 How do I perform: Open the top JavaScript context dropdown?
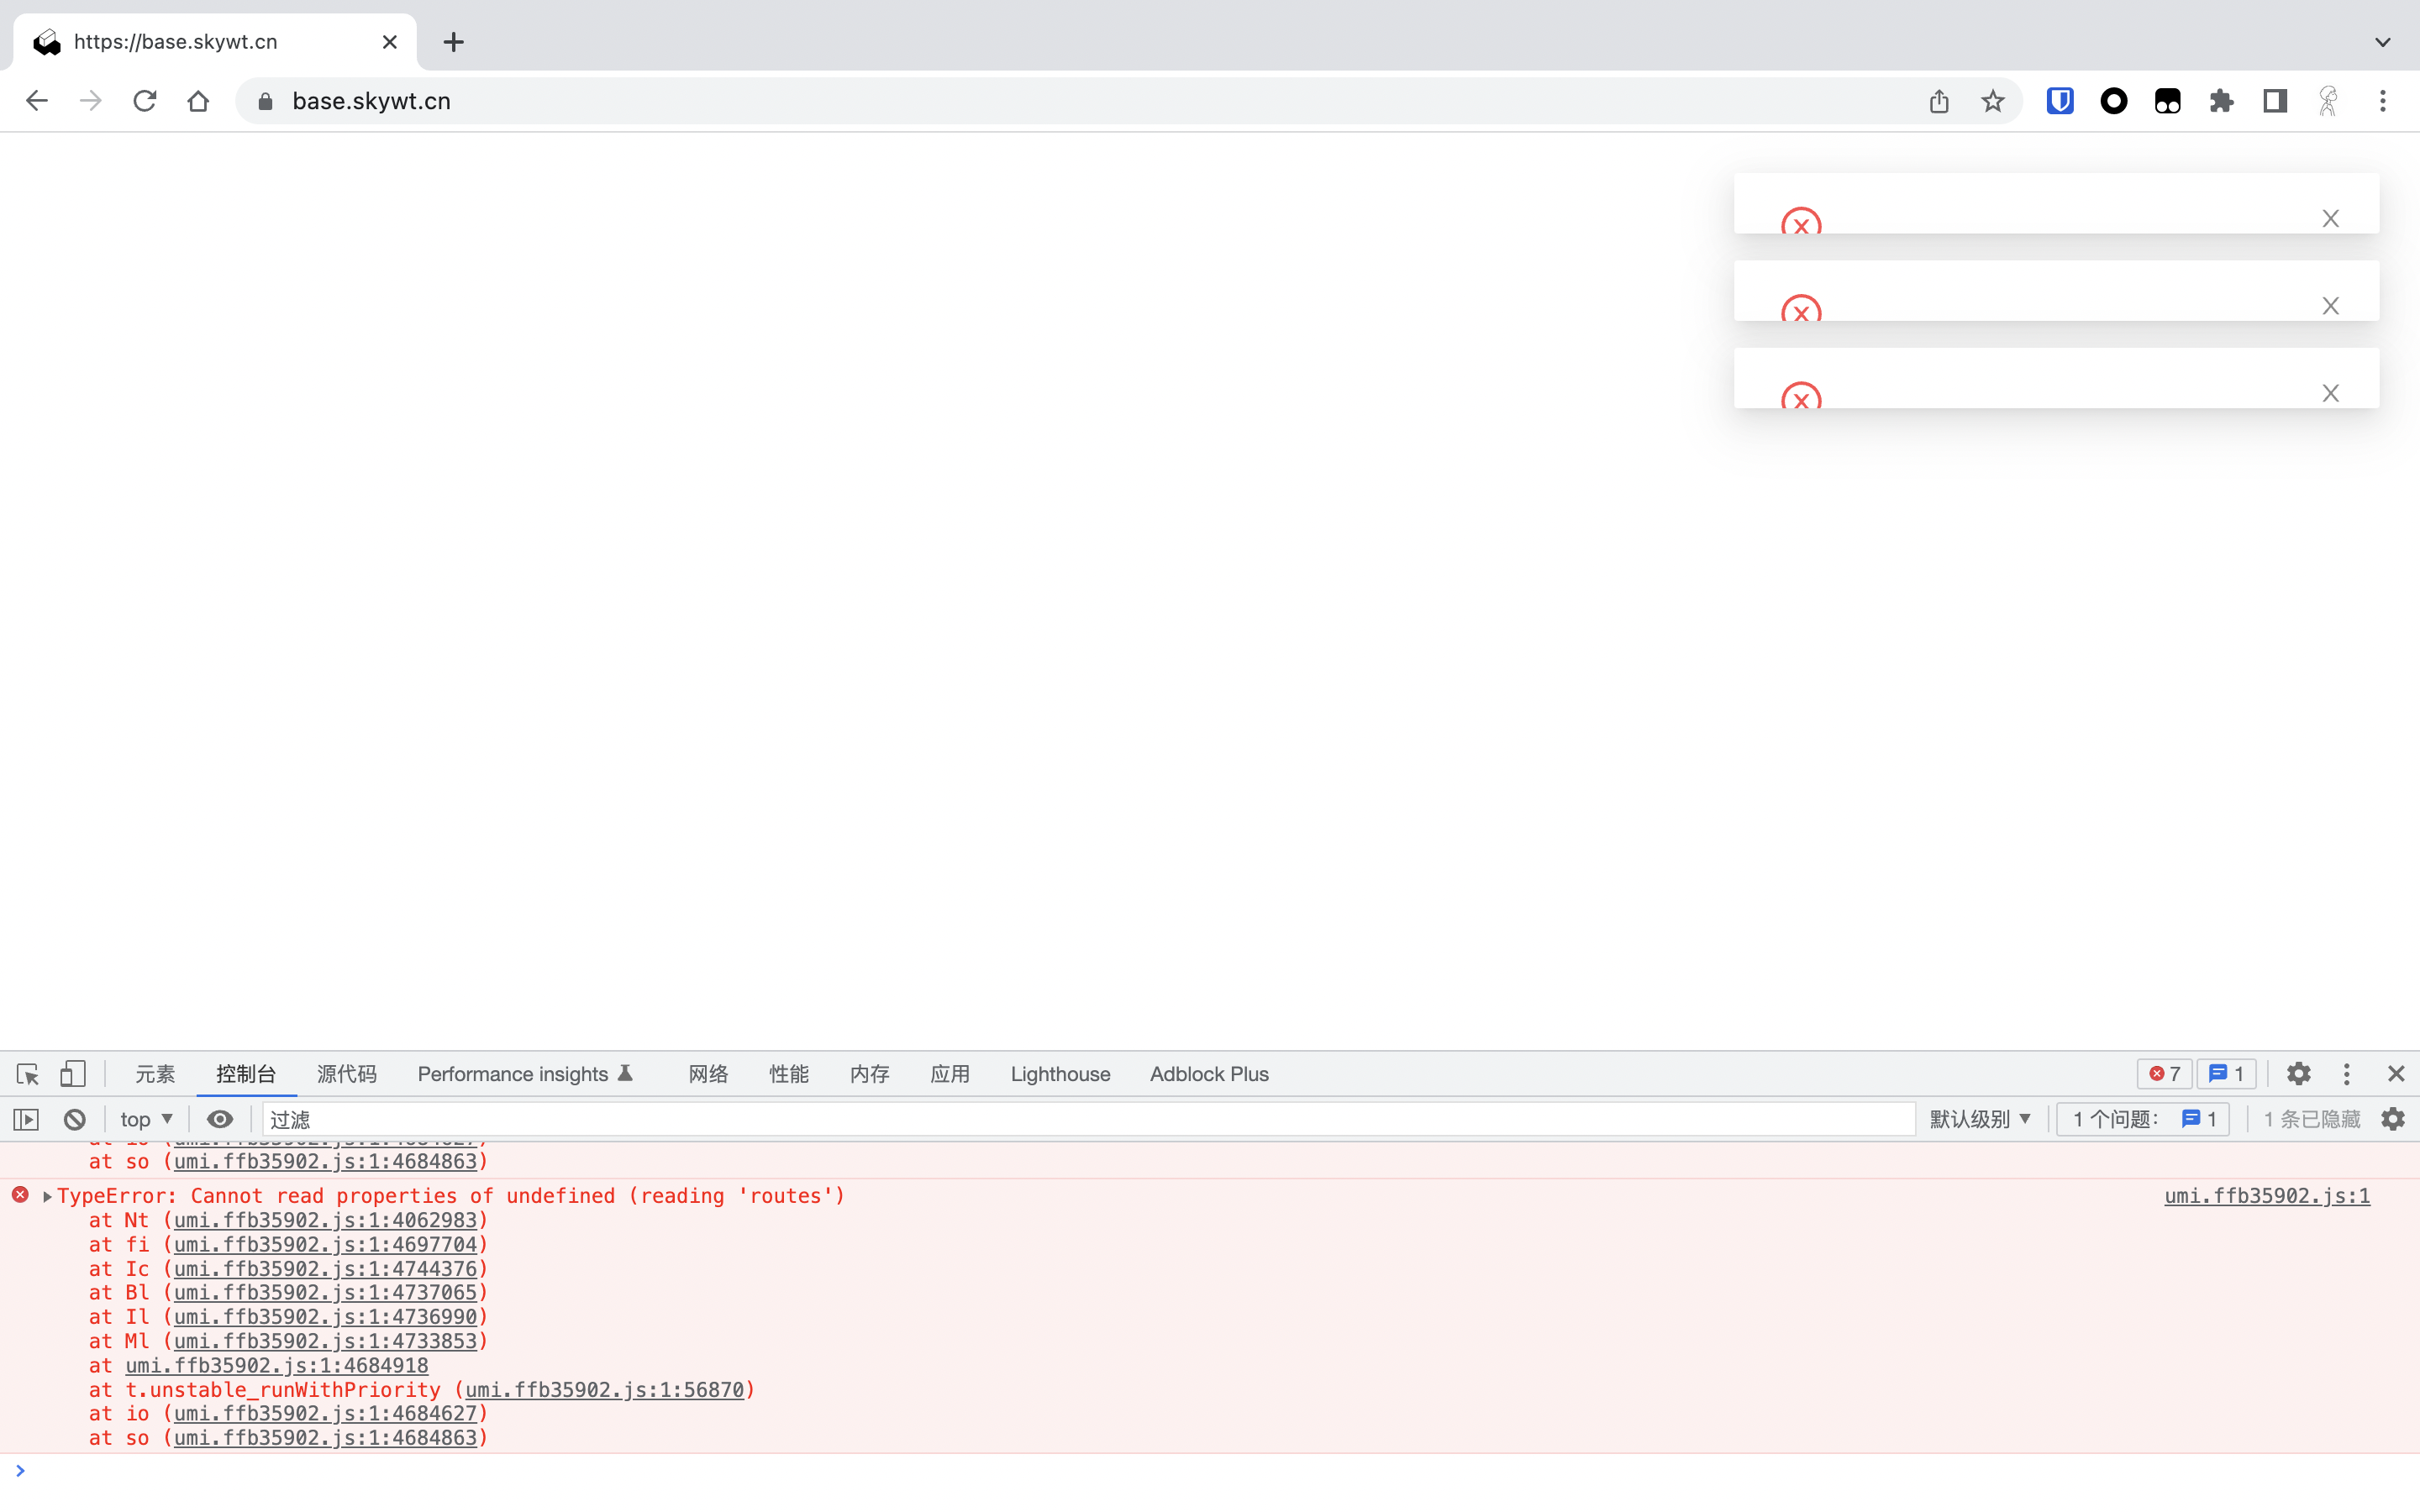coord(146,1119)
